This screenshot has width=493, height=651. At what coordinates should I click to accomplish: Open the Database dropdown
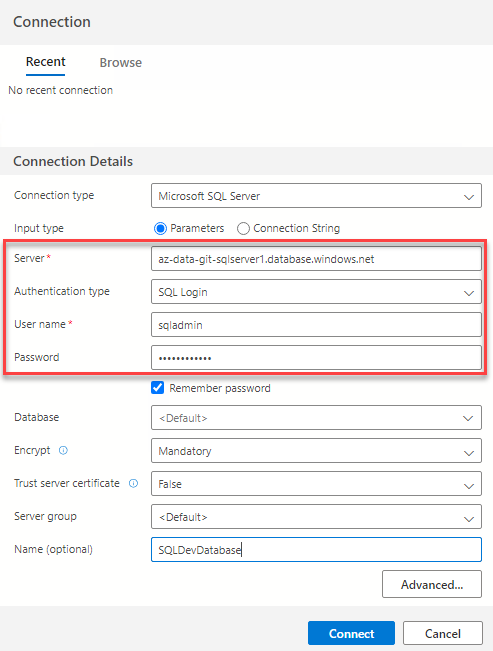click(316, 418)
